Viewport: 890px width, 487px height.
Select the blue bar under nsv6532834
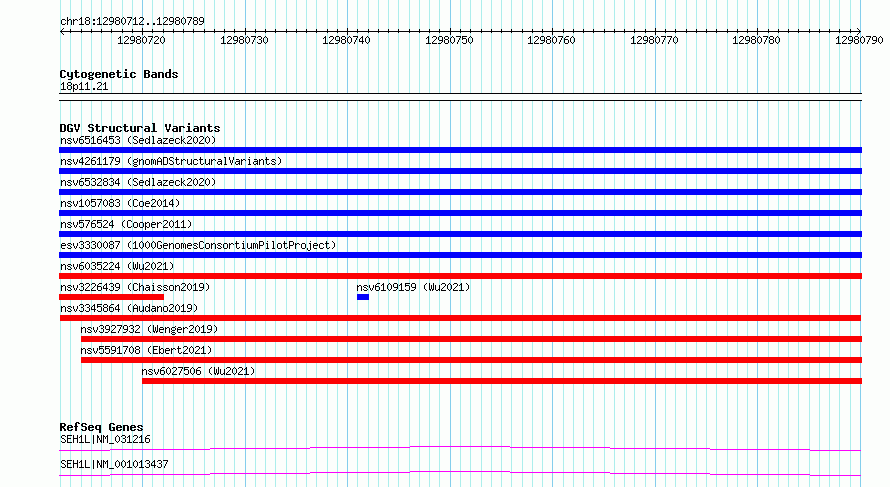point(460,192)
